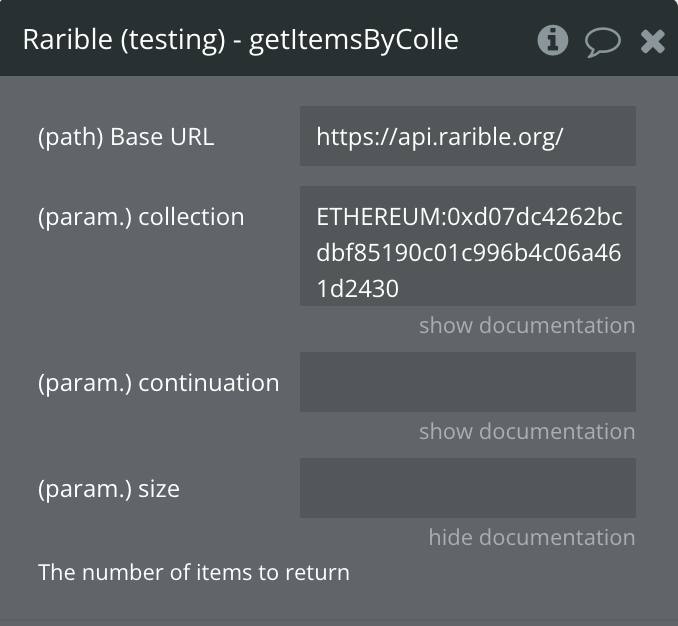The width and height of the screenshot is (678, 626).
Task: Hide documentation for size parameter
Action: click(532, 537)
